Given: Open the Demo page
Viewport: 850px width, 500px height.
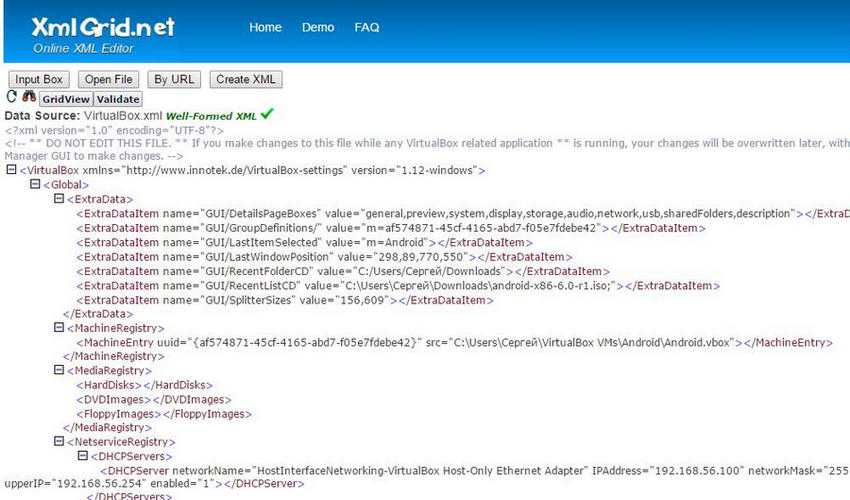Looking at the screenshot, I should tap(318, 27).
